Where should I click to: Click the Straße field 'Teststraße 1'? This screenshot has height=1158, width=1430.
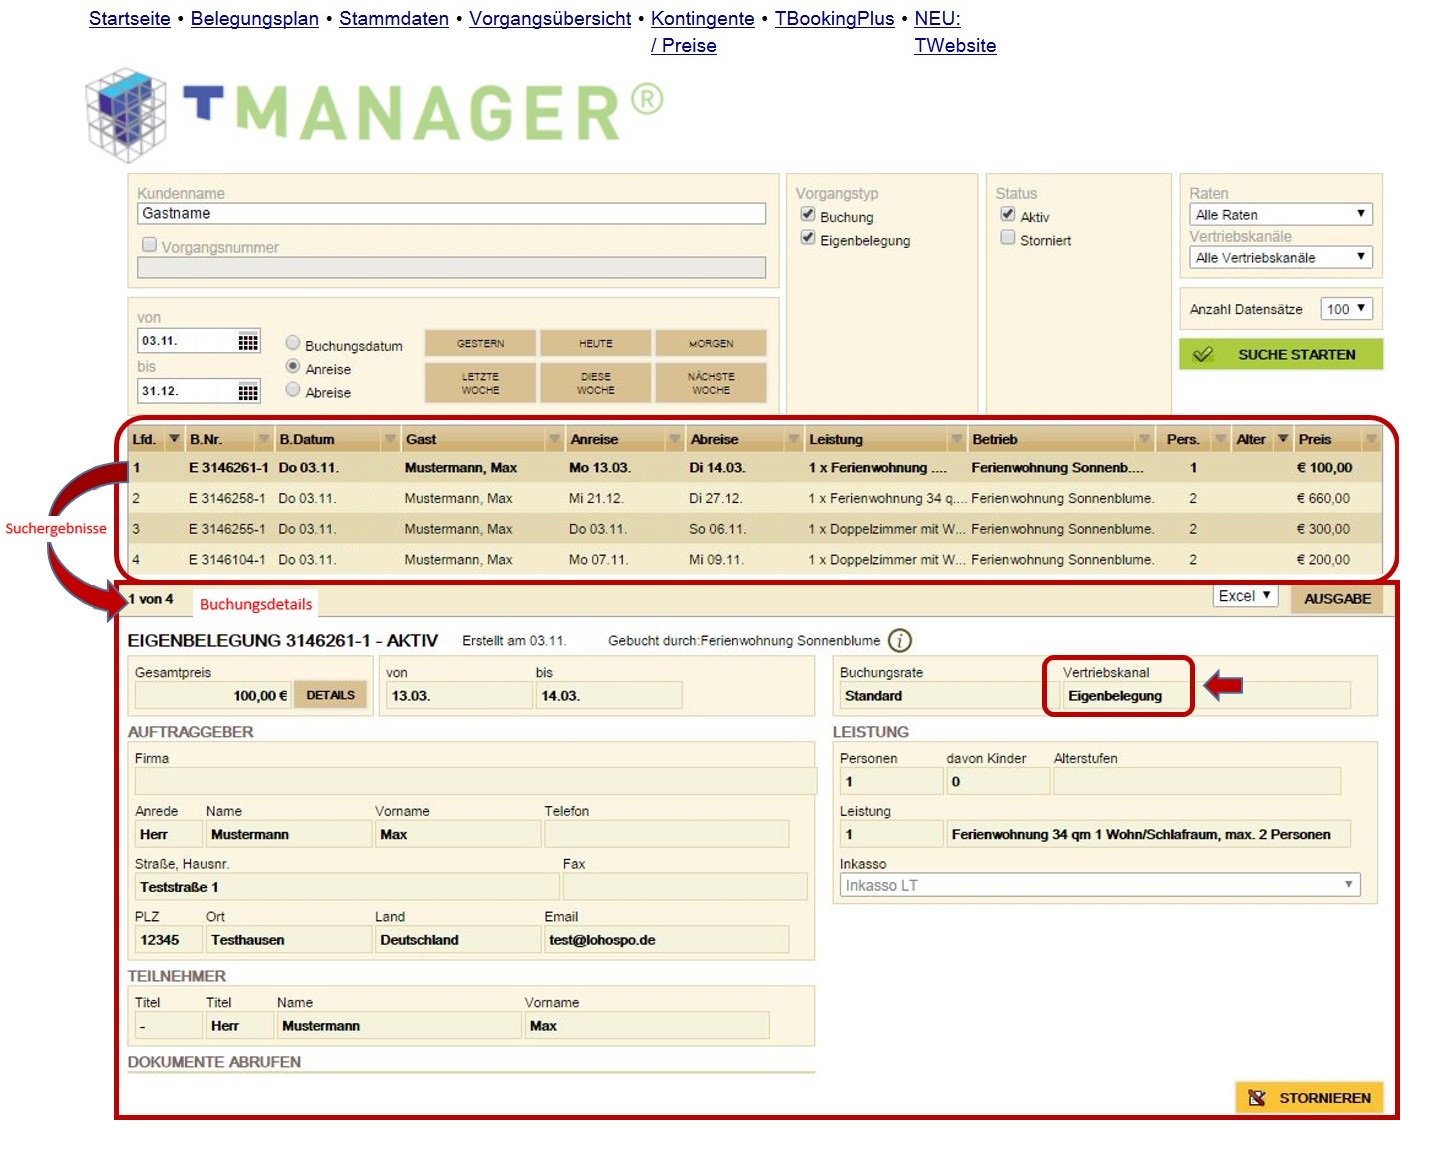[347, 887]
